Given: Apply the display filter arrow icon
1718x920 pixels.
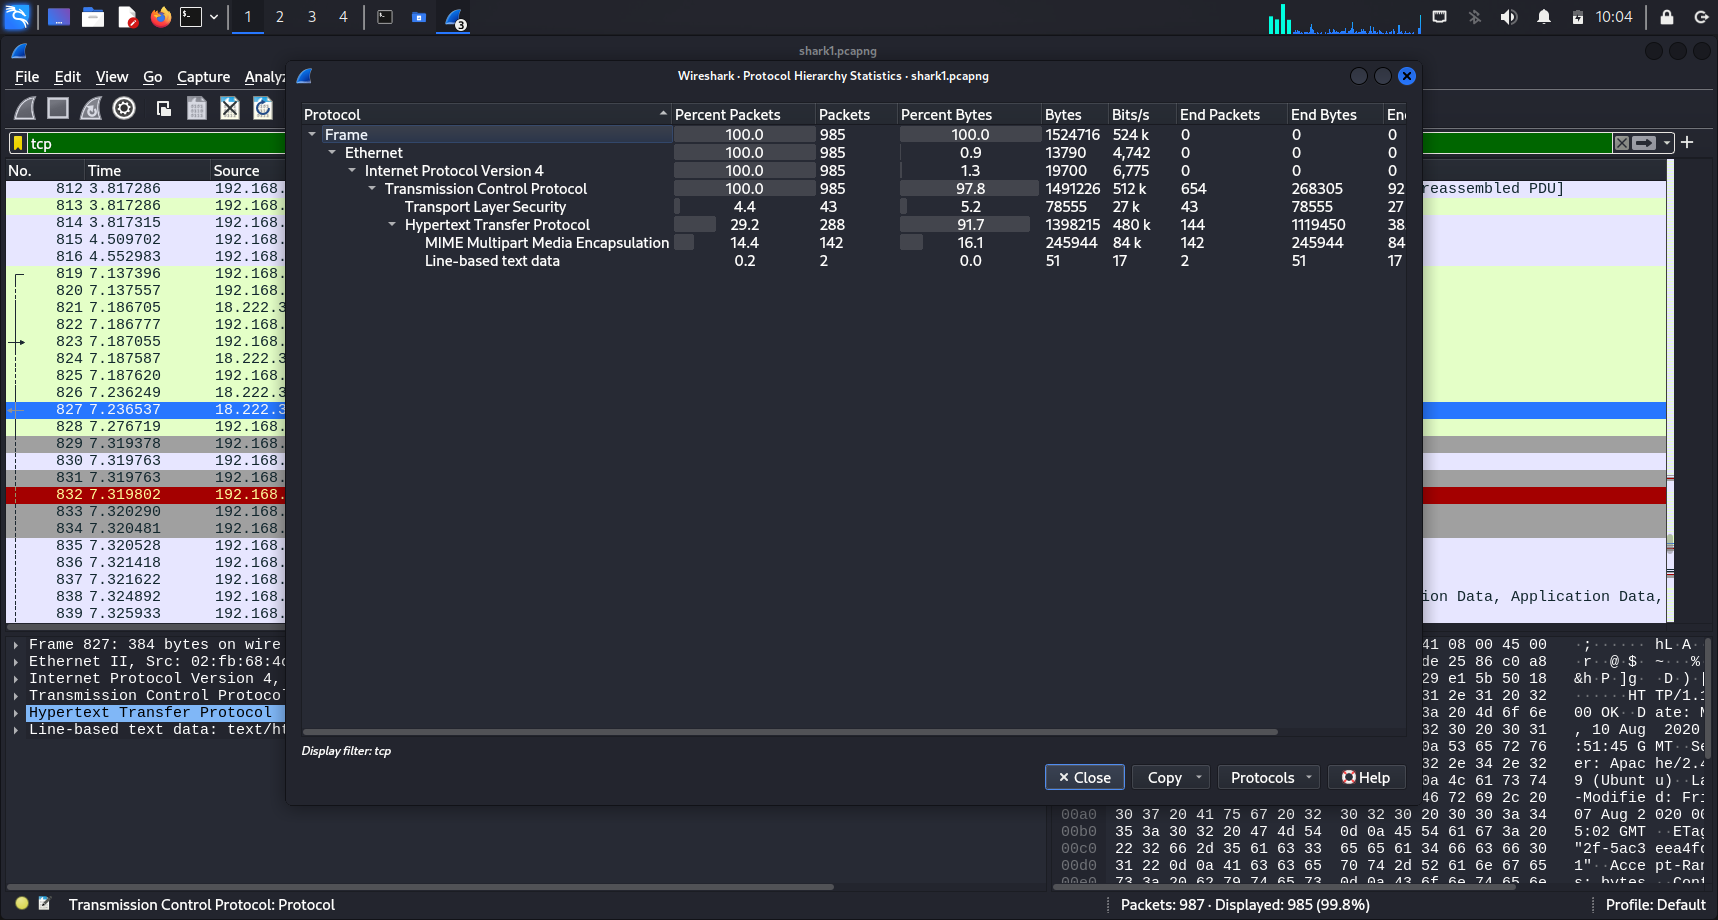Looking at the screenshot, I should point(1644,143).
